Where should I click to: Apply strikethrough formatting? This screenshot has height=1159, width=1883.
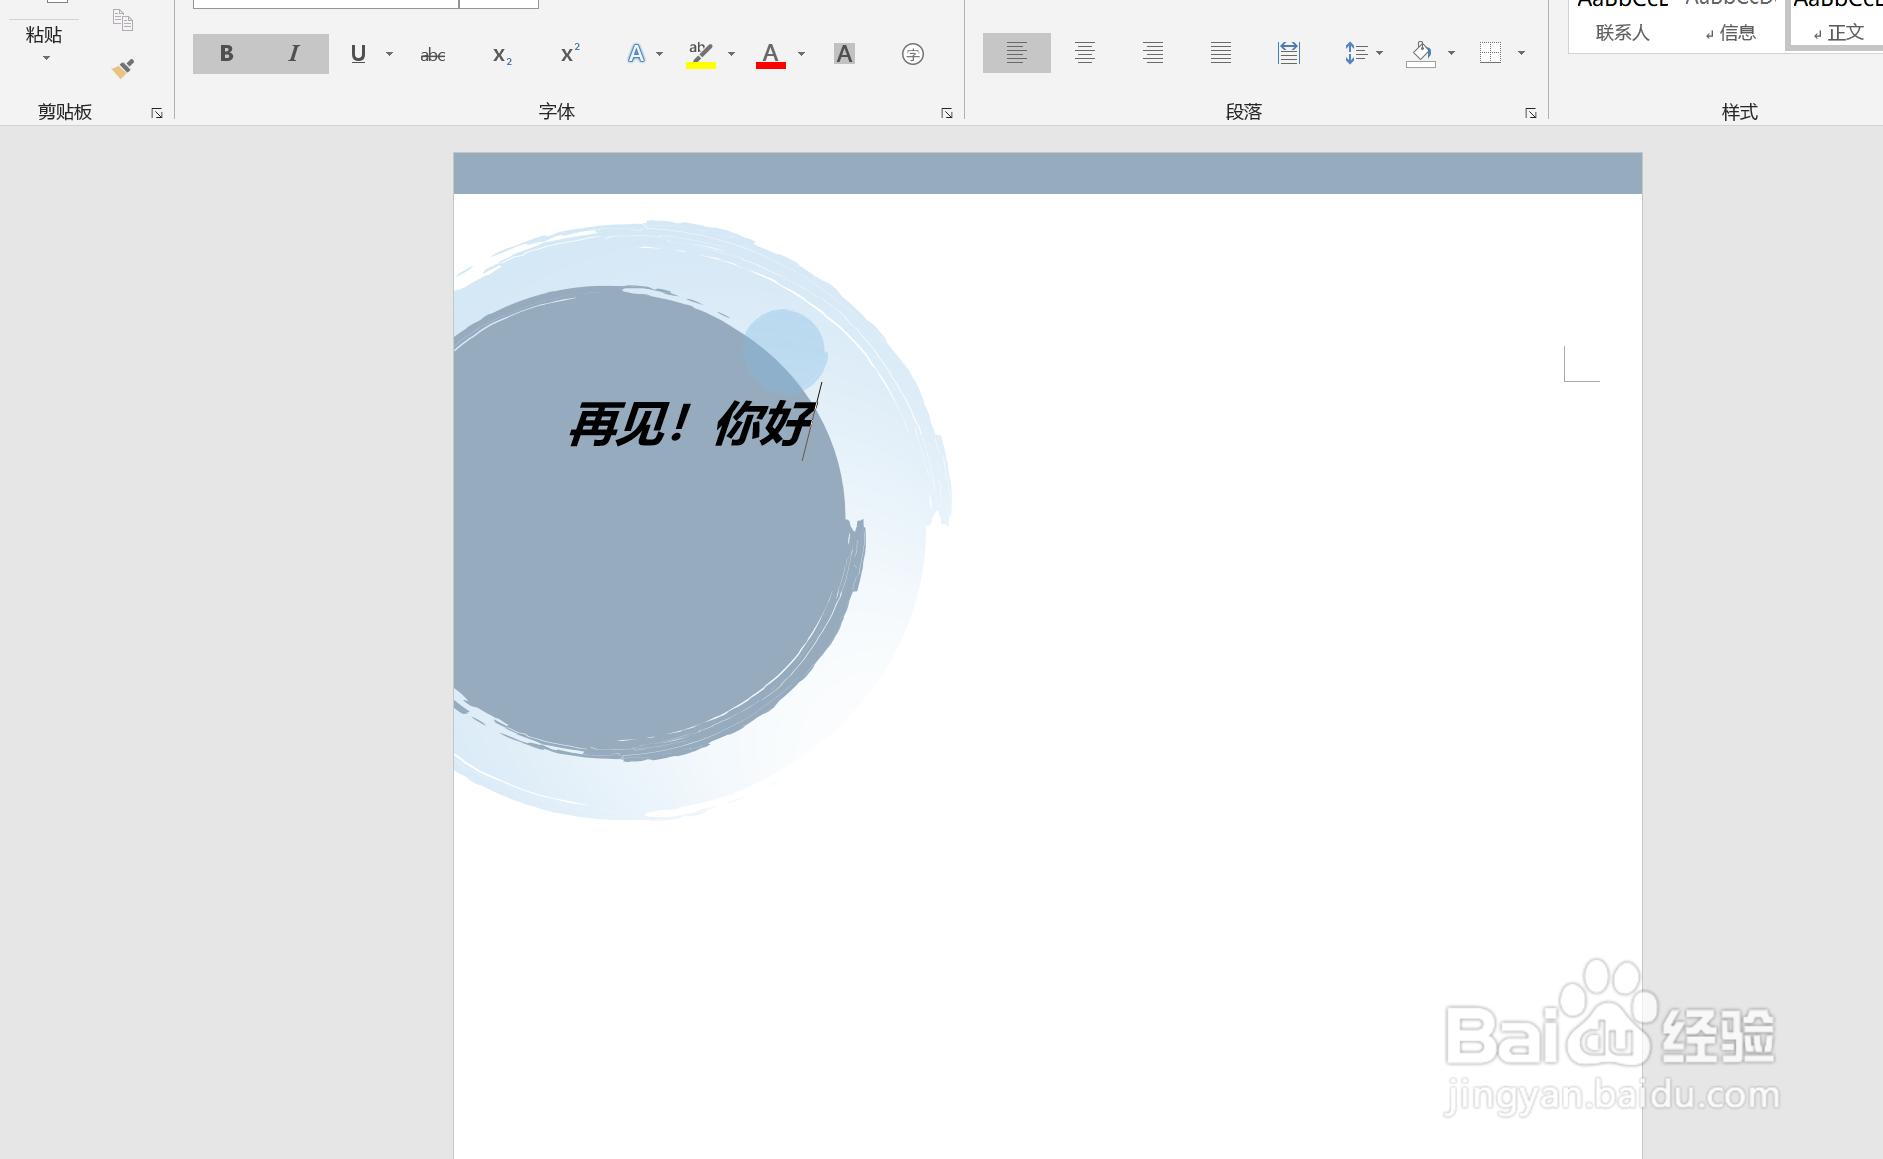pyautogui.click(x=433, y=53)
